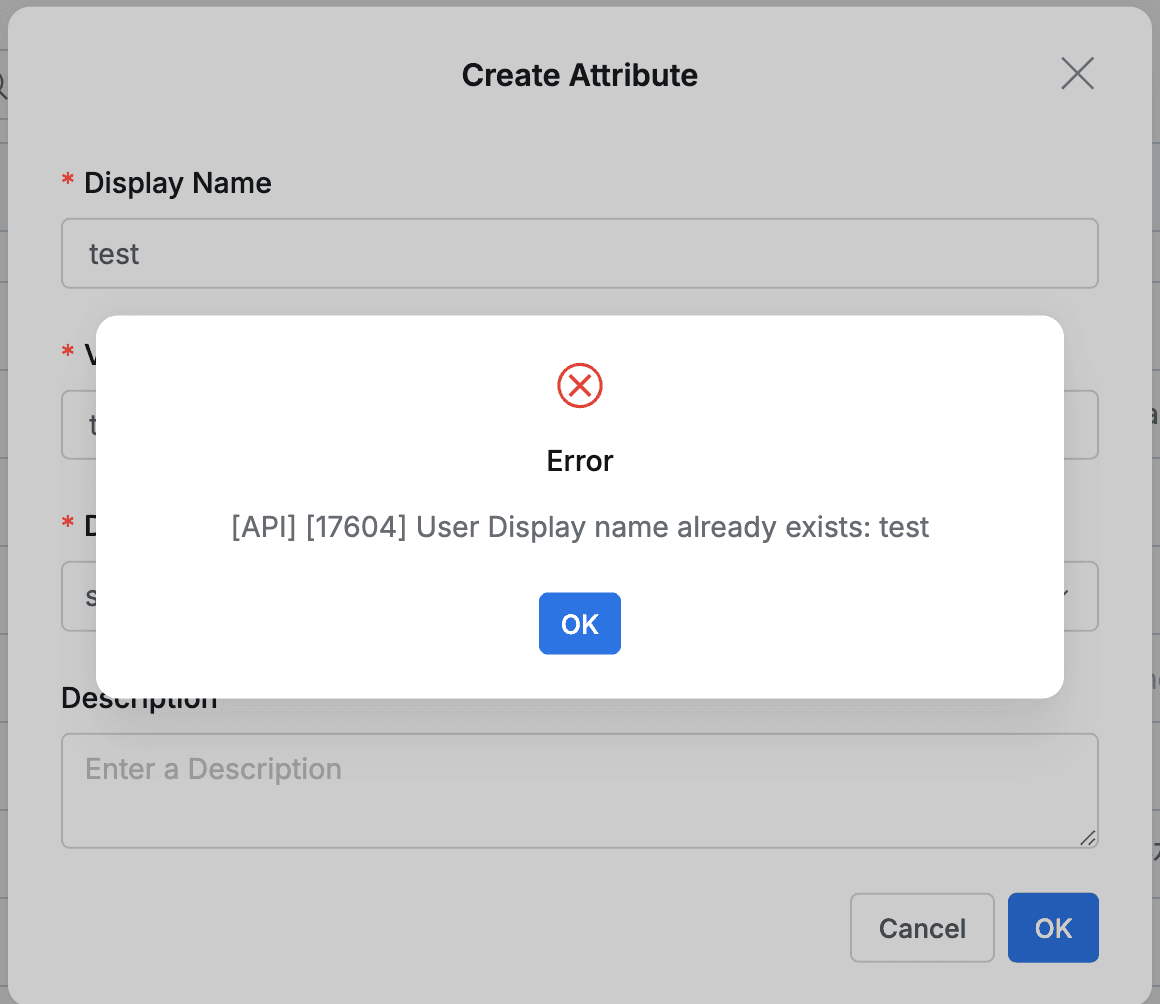Click the Error heading text

point(580,461)
